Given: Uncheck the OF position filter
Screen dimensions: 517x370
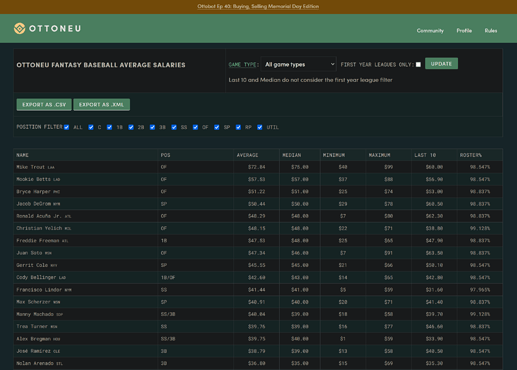Looking at the screenshot, I should click(x=195, y=127).
